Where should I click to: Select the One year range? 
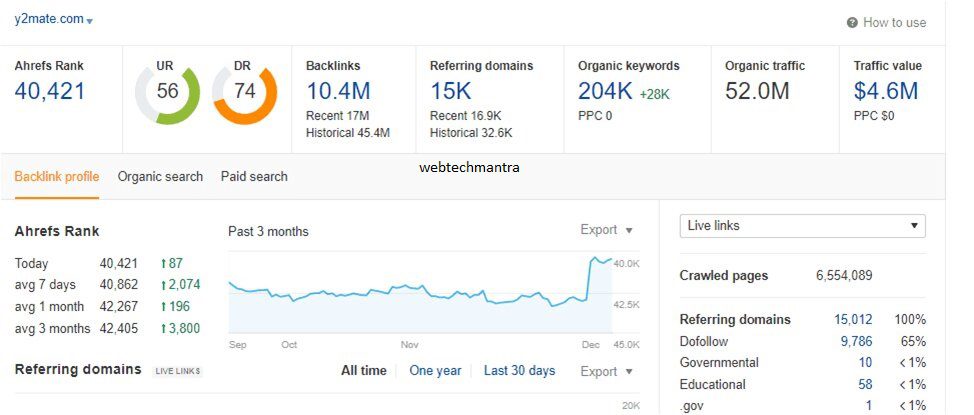coord(435,371)
